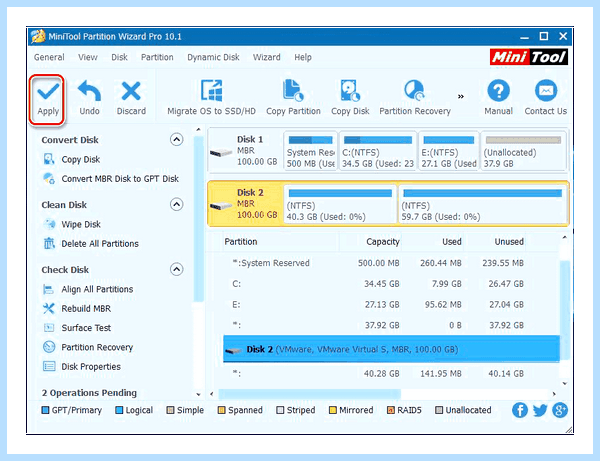This screenshot has width=600, height=461.
Task: Click partition list scroll down arrow
Action: (x=564, y=383)
